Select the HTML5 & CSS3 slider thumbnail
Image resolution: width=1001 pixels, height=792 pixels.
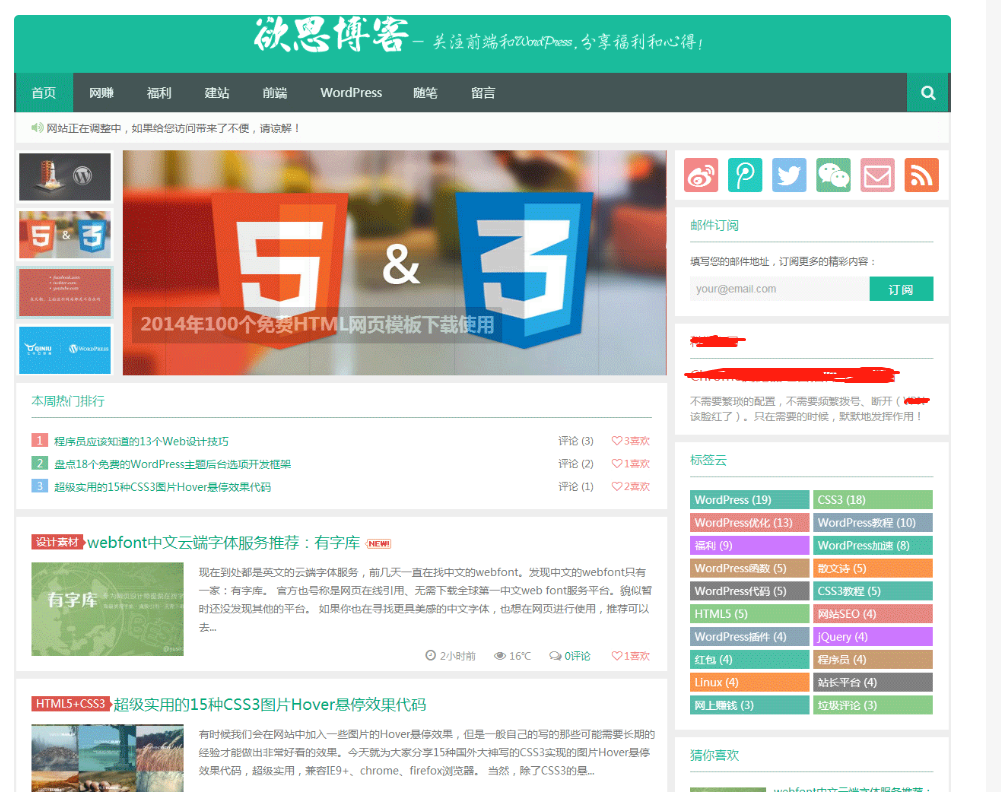(65, 236)
